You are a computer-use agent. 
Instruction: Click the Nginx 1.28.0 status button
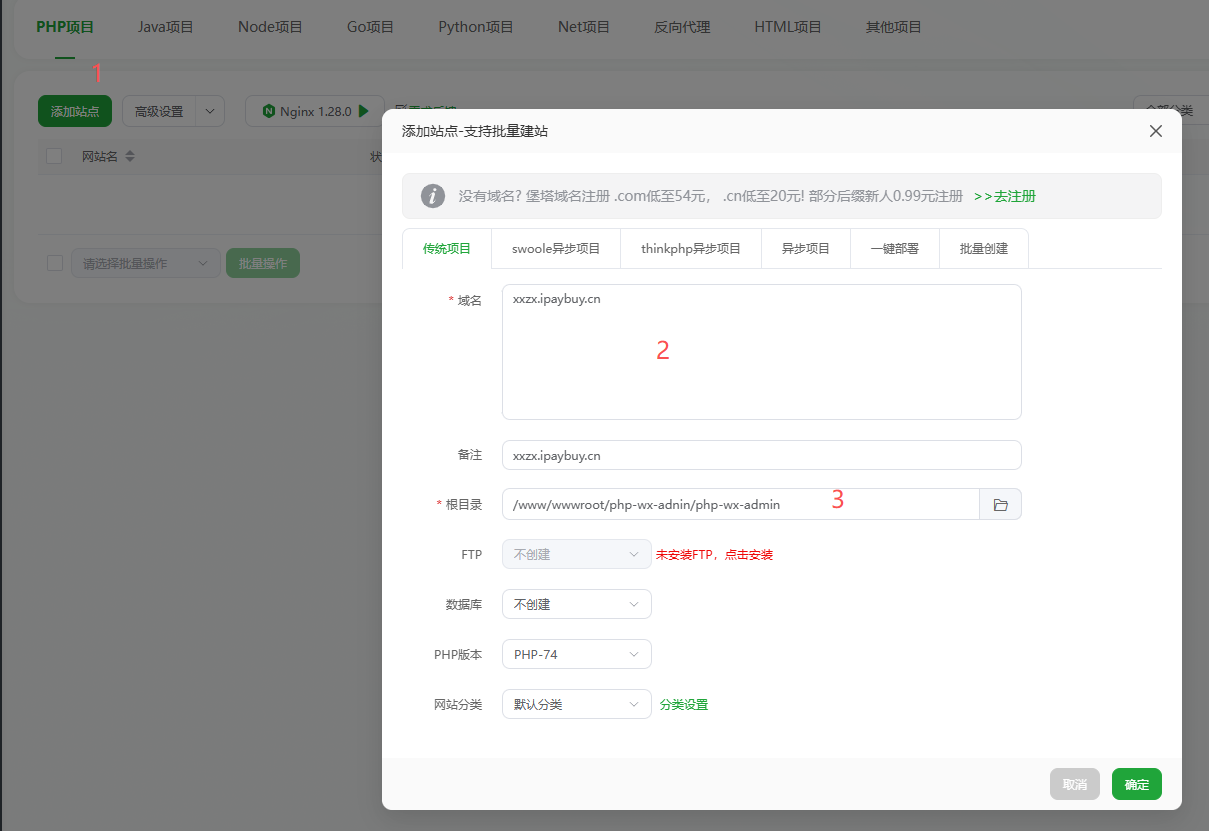pos(314,111)
